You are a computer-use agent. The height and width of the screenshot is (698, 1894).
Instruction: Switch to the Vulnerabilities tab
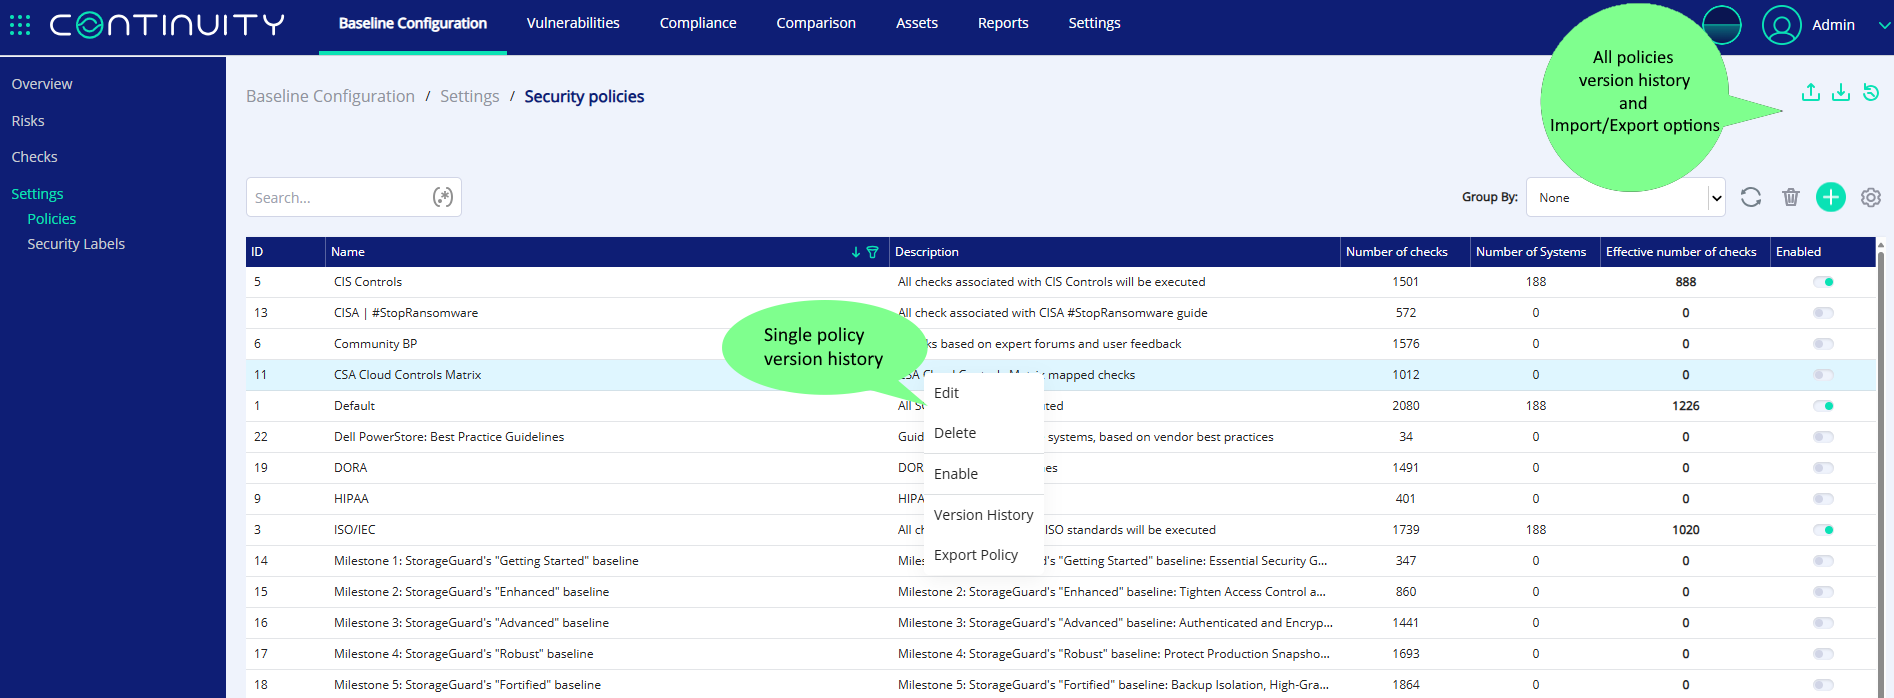[x=573, y=23]
